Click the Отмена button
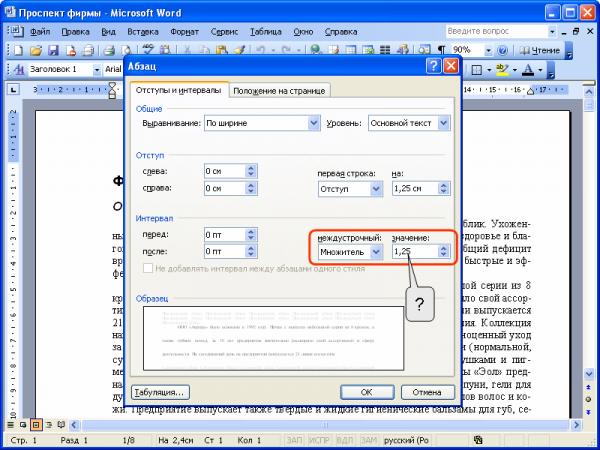The width and height of the screenshot is (600, 450). [x=427, y=392]
